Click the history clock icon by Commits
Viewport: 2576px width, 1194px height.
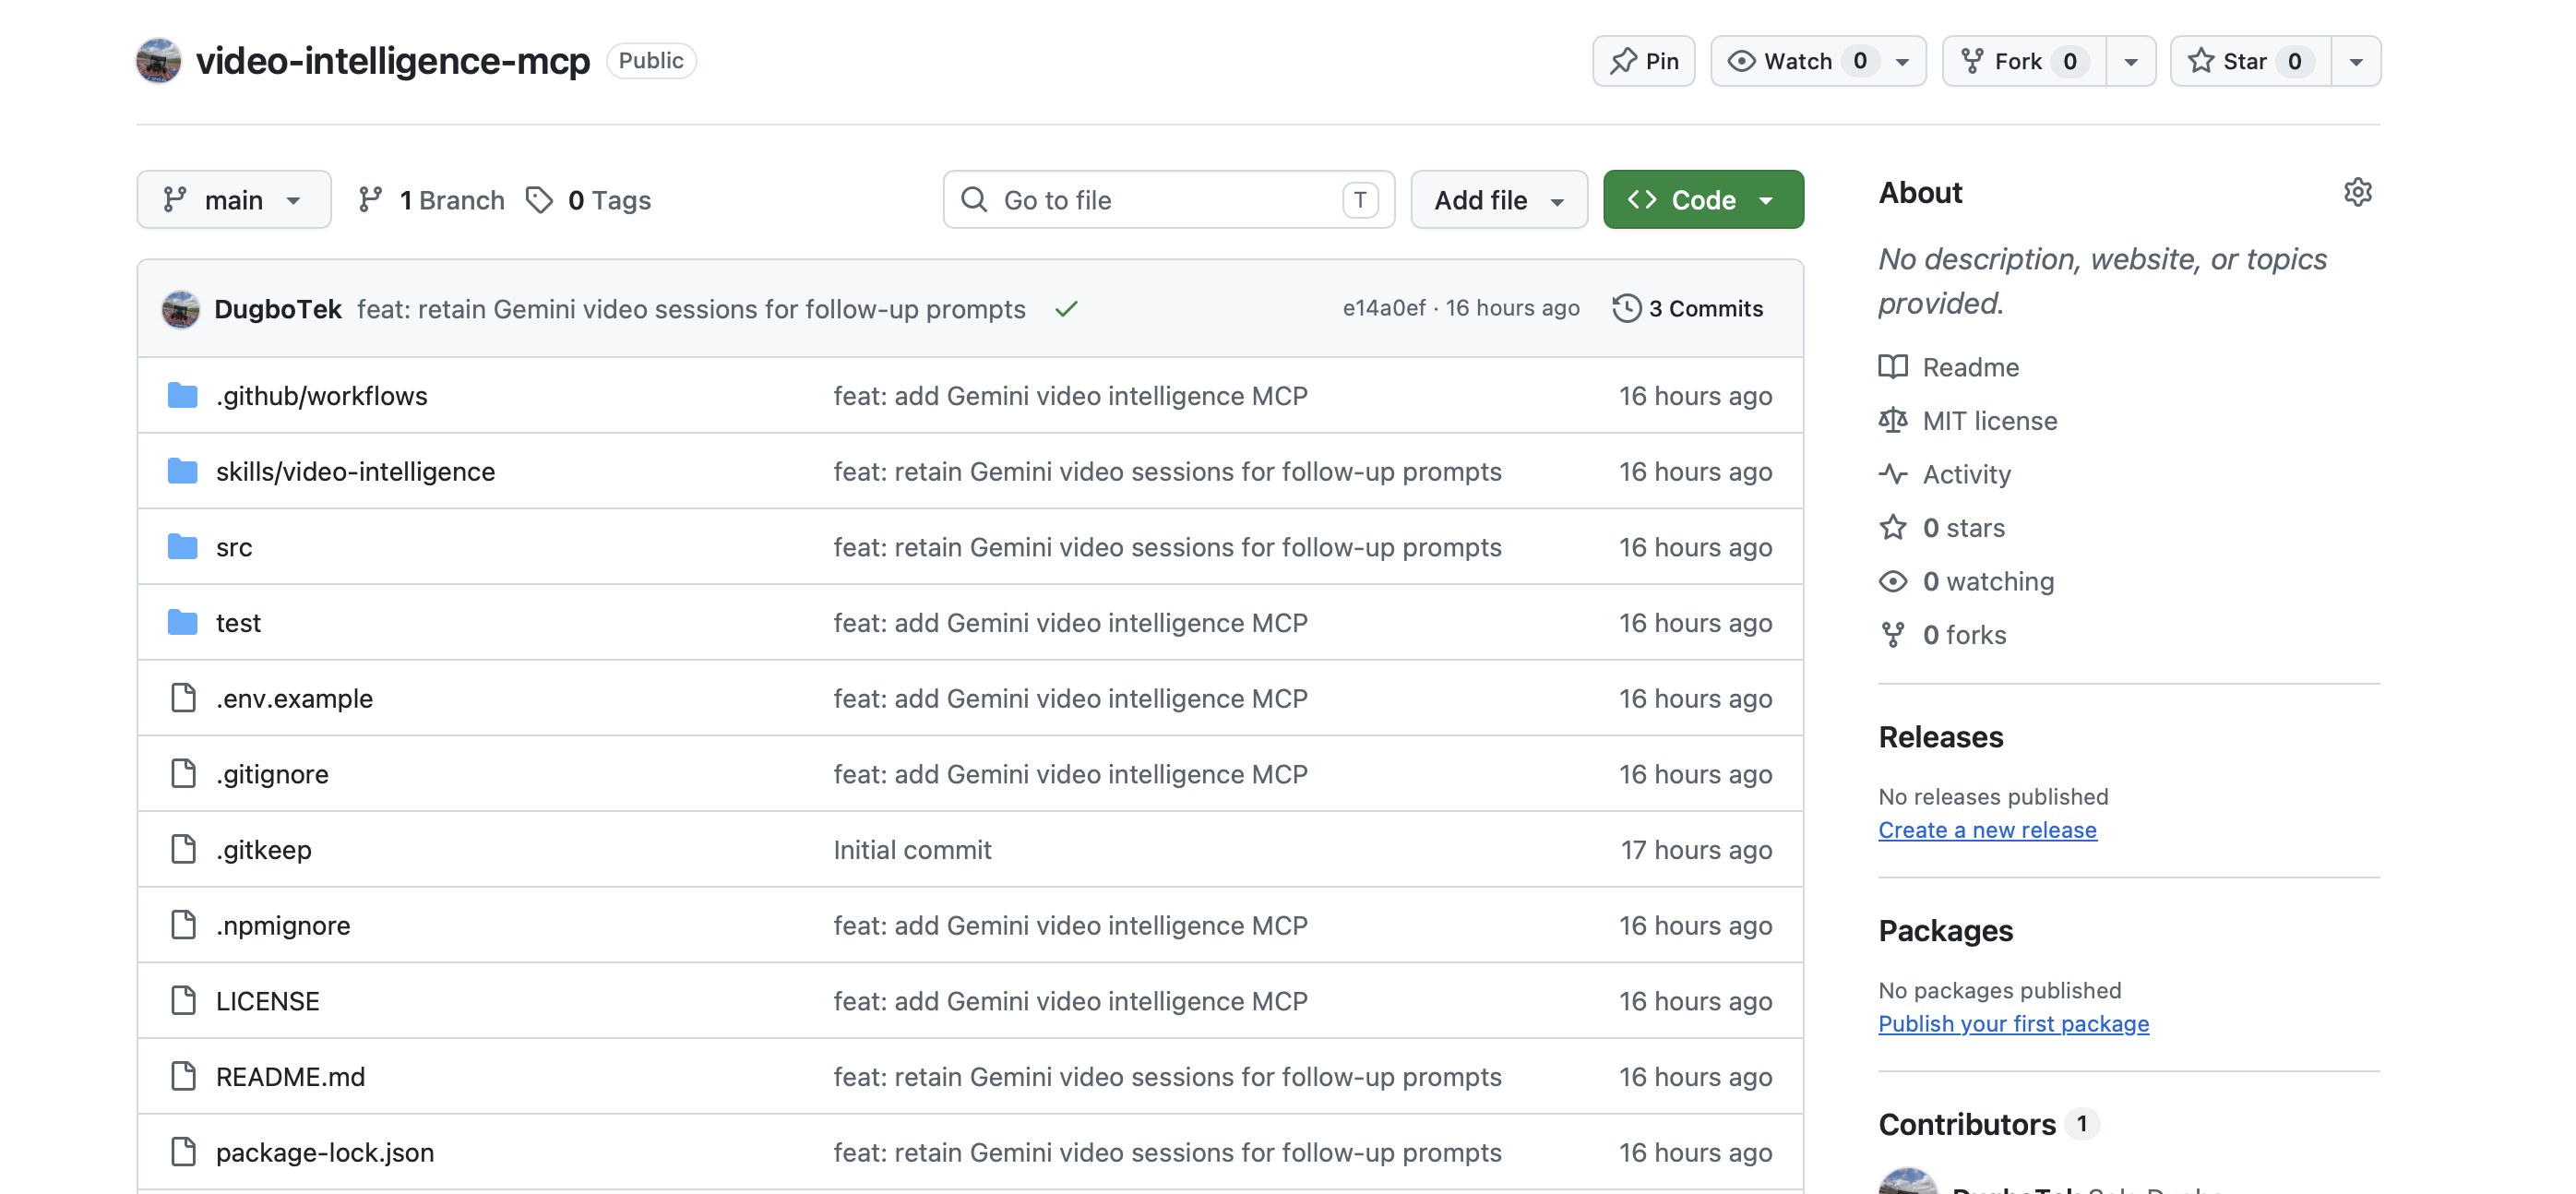tap(1626, 308)
